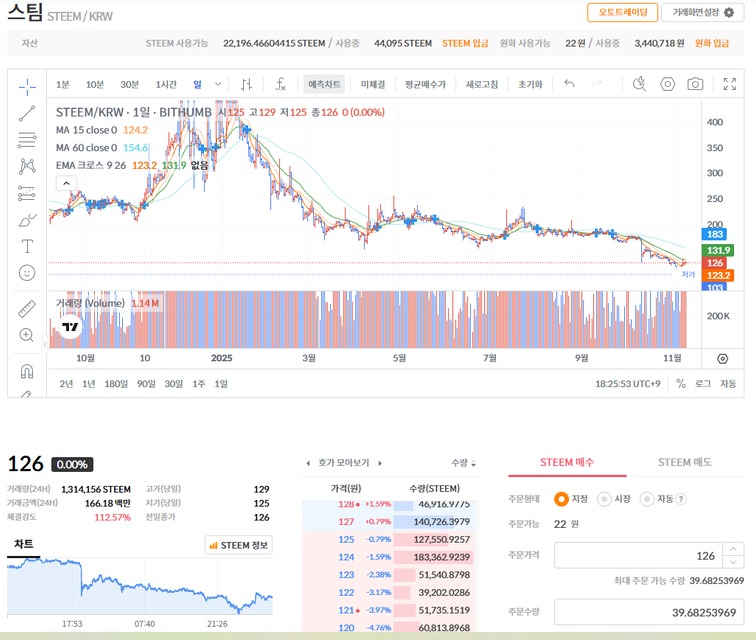Open the indicators fx menu
The height and width of the screenshot is (640, 756).
click(281, 84)
